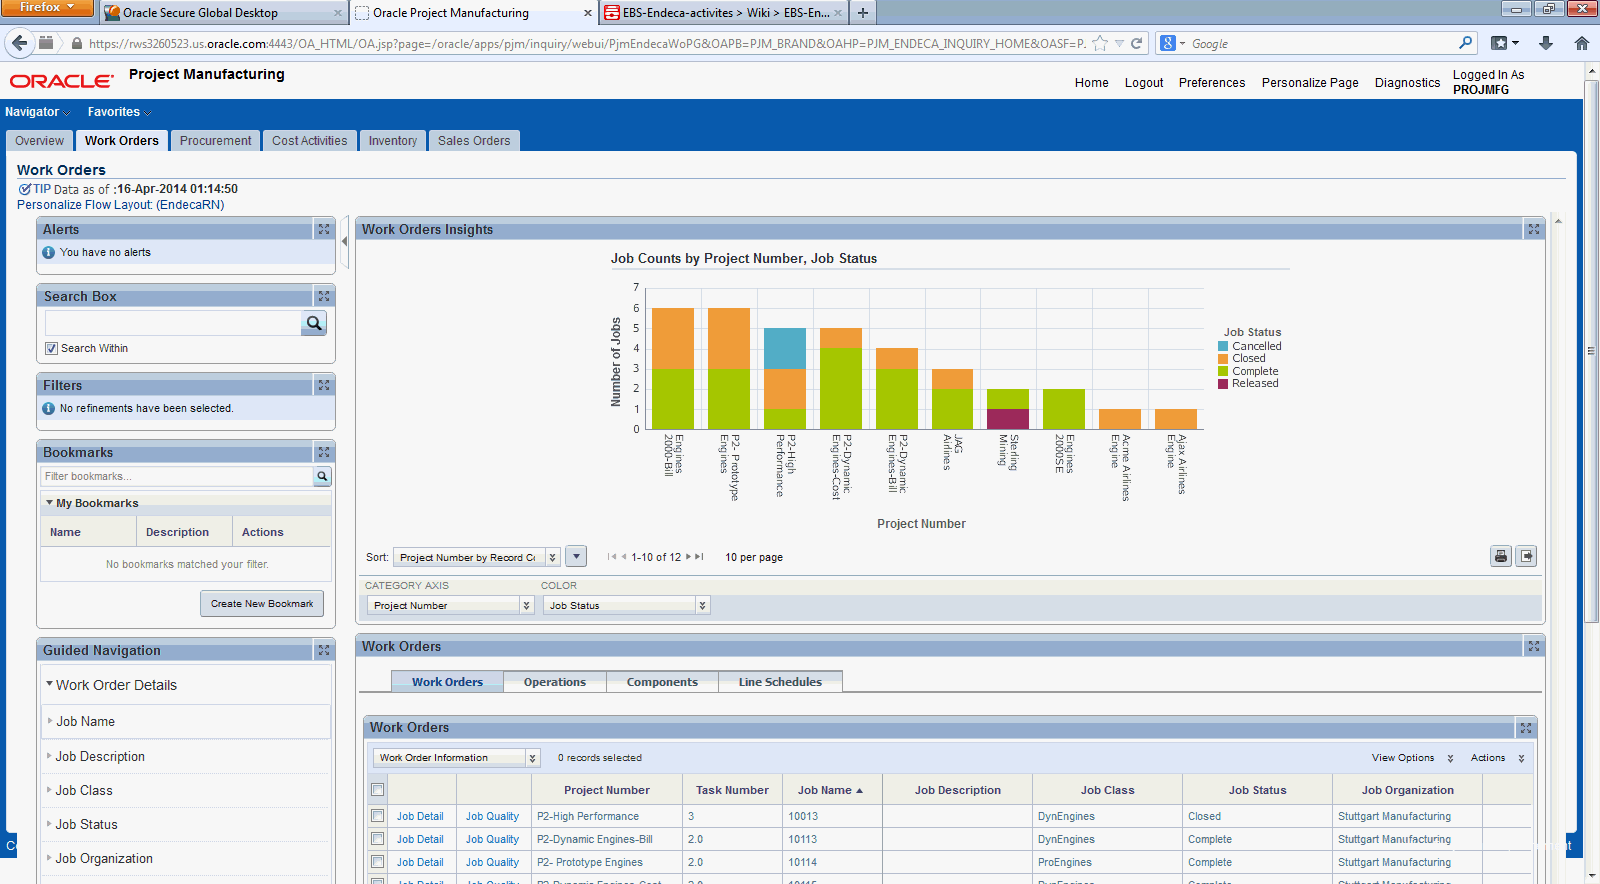Maximize the Guided Navigation panel

[324, 650]
